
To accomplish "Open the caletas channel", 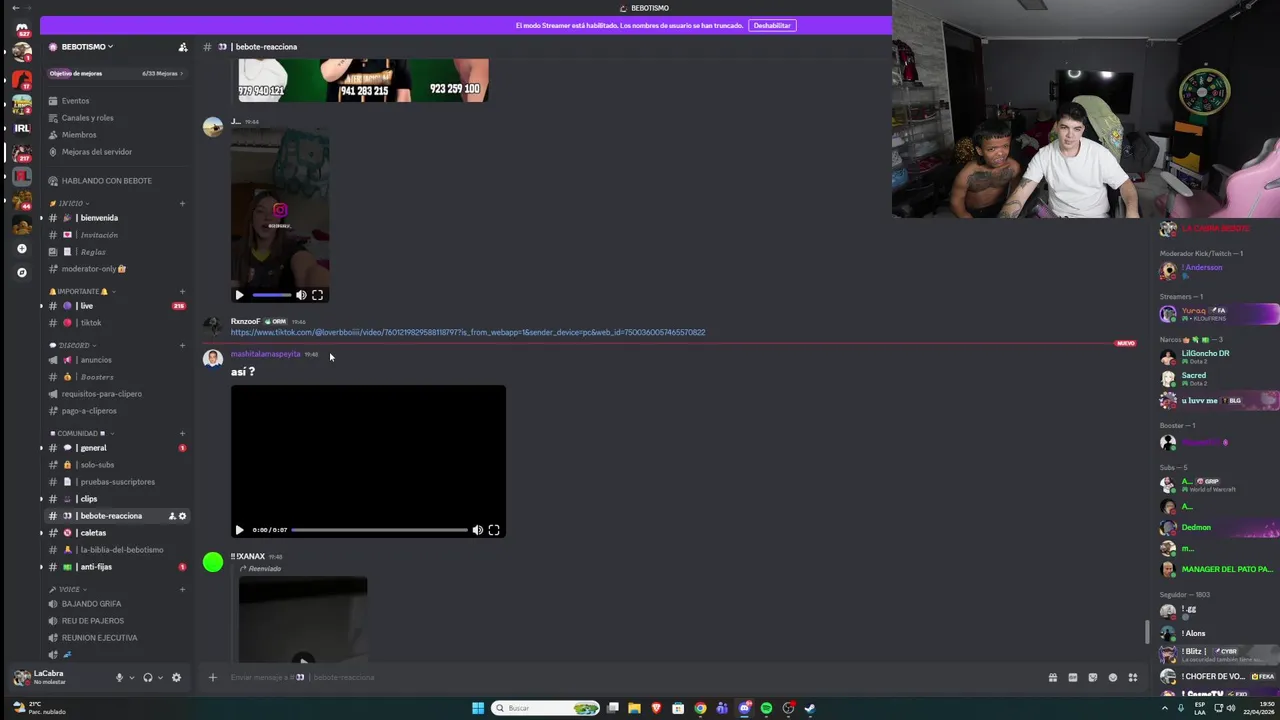I will point(92,533).
